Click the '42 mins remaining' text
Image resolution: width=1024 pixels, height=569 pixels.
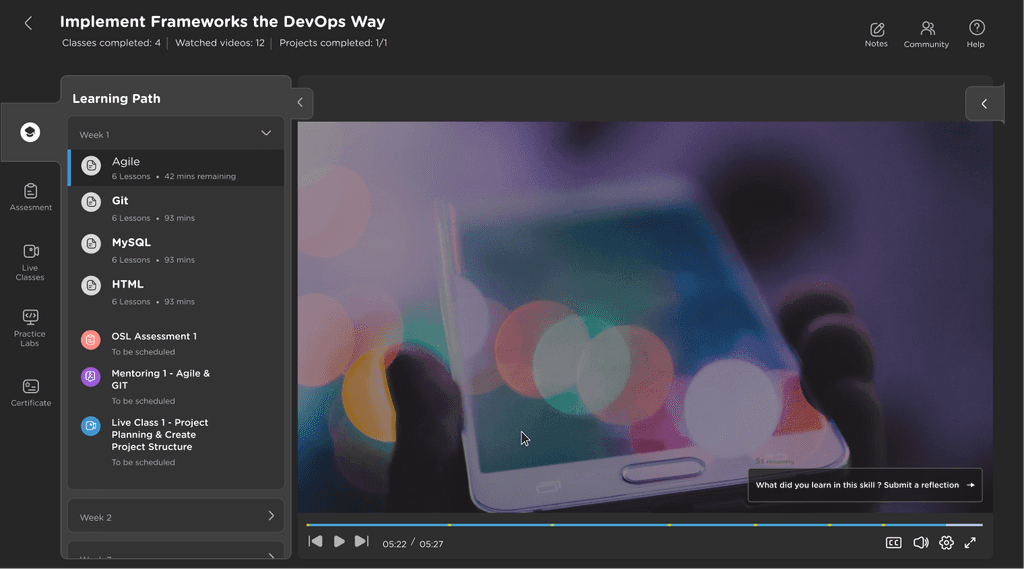pos(200,176)
